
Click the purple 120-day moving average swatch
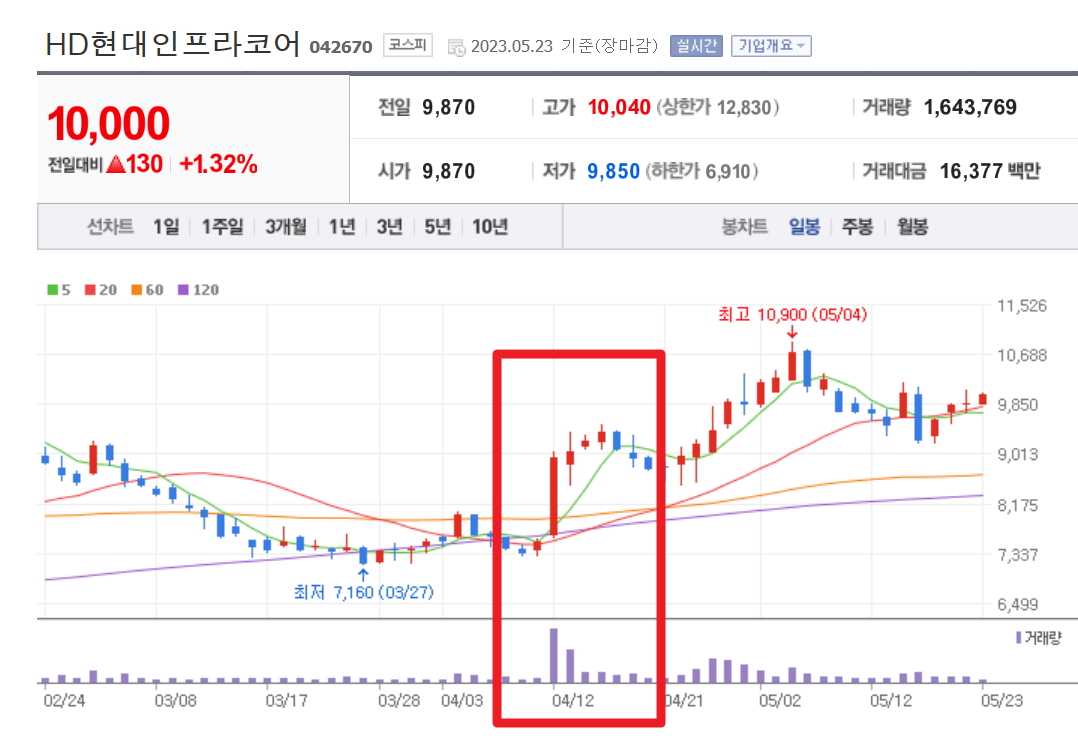tap(183, 290)
